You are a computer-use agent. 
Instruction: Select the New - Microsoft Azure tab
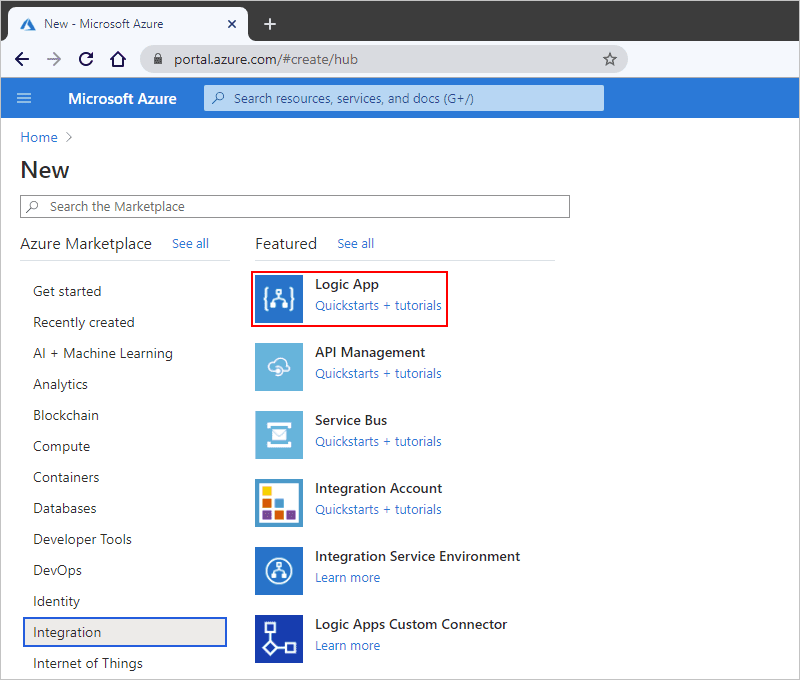(x=128, y=24)
